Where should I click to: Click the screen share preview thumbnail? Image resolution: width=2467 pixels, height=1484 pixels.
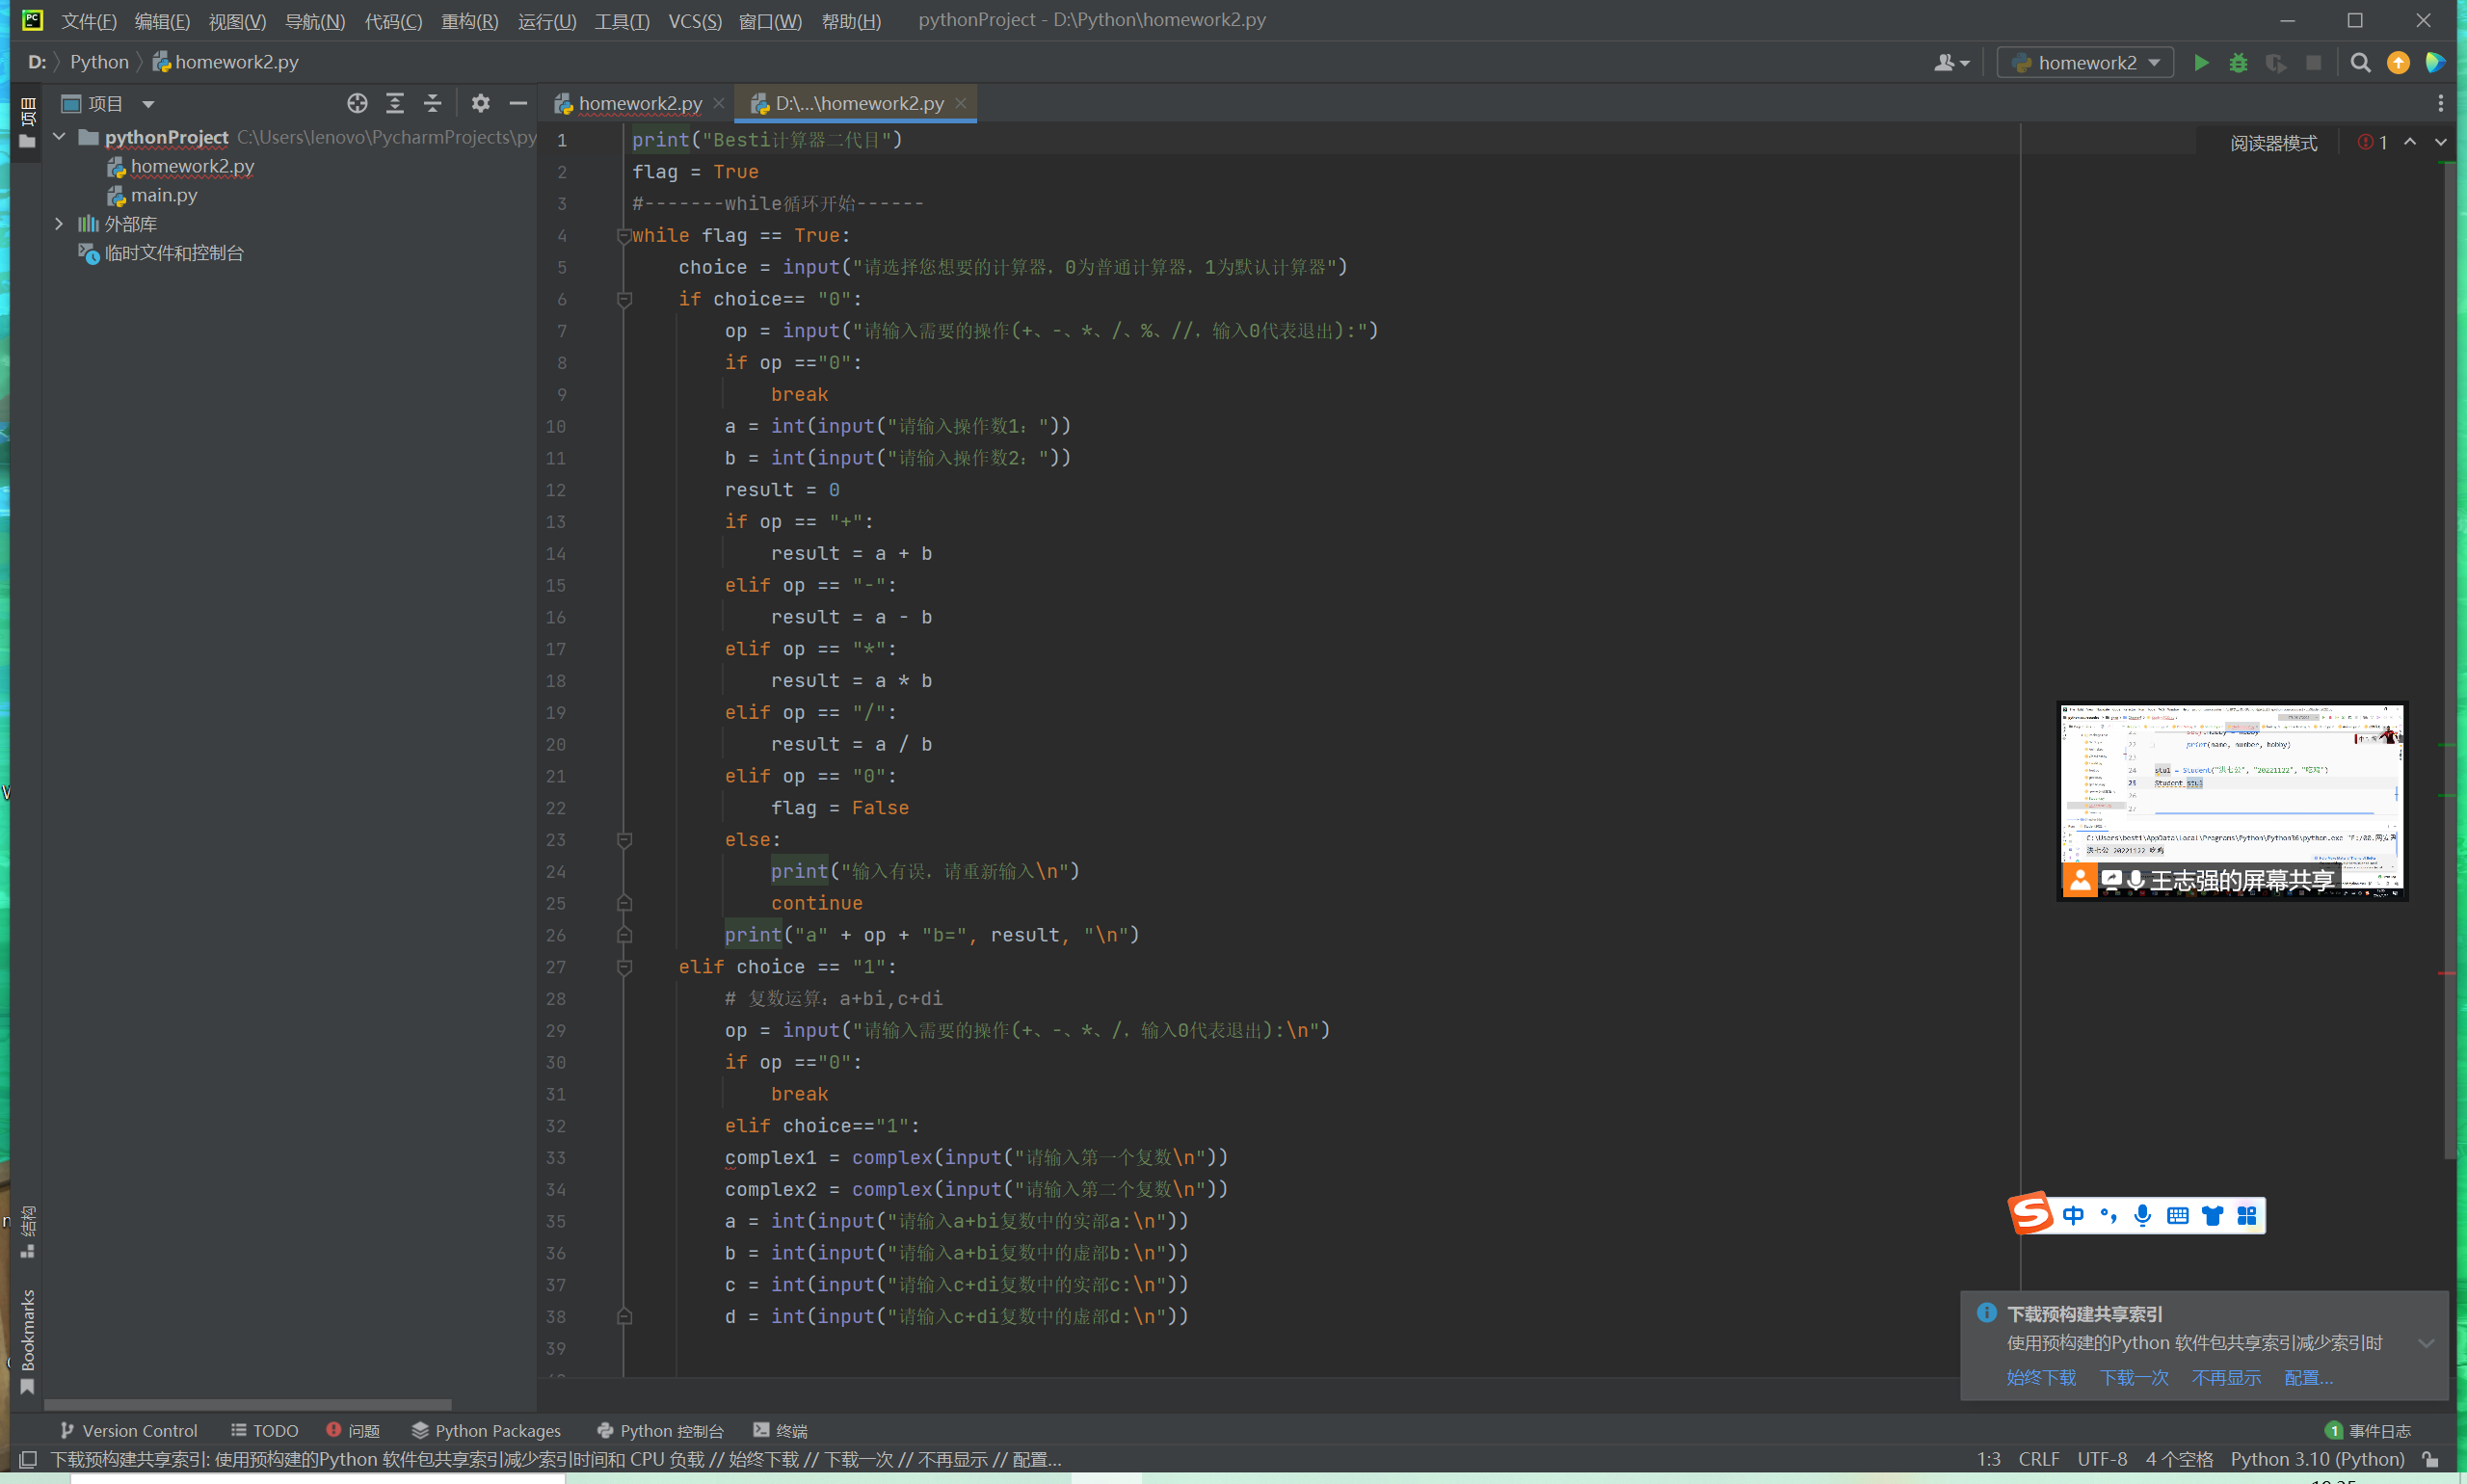(x=2231, y=790)
